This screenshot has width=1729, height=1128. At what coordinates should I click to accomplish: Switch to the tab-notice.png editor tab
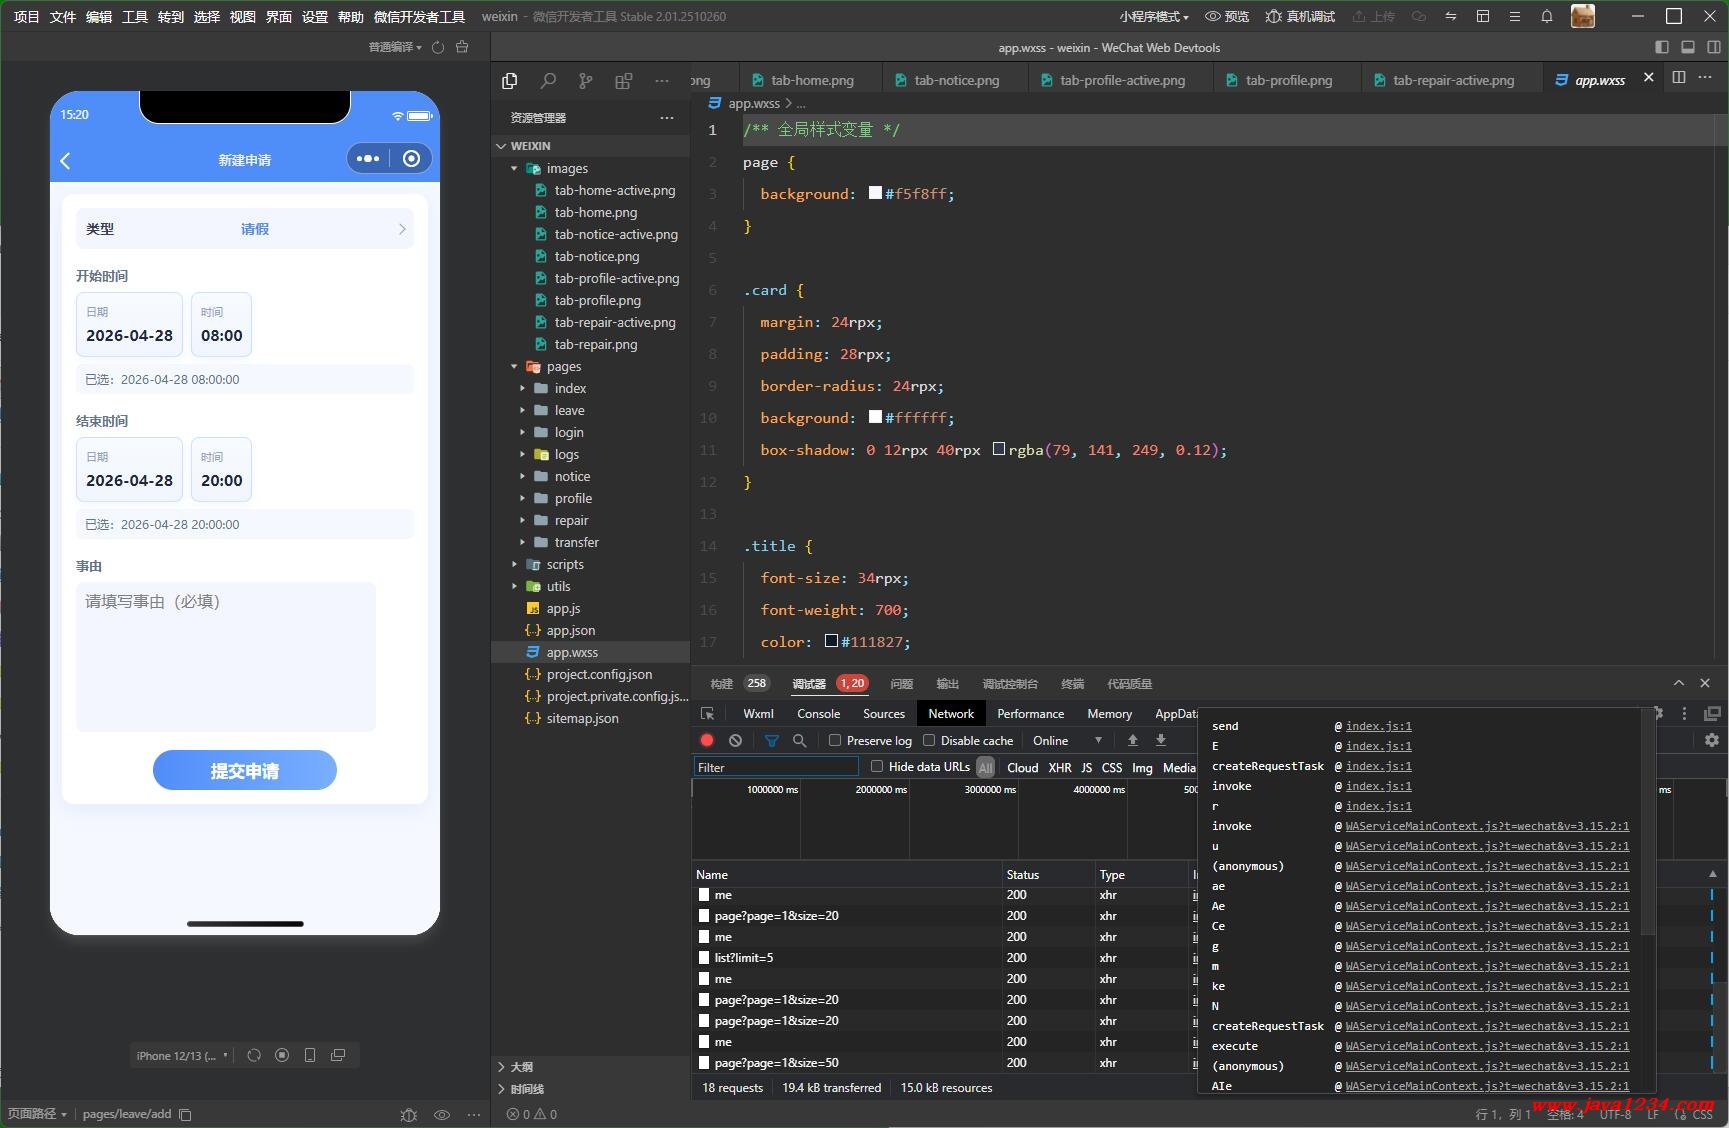point(955,81)
